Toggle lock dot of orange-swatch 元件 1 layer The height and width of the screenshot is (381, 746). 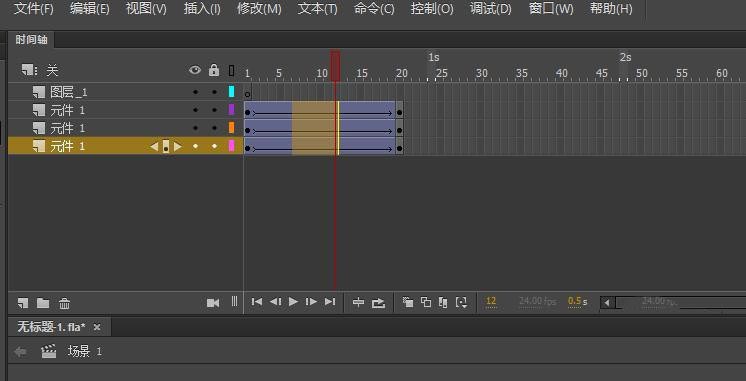pyautogui.click(x=214, y=128)
